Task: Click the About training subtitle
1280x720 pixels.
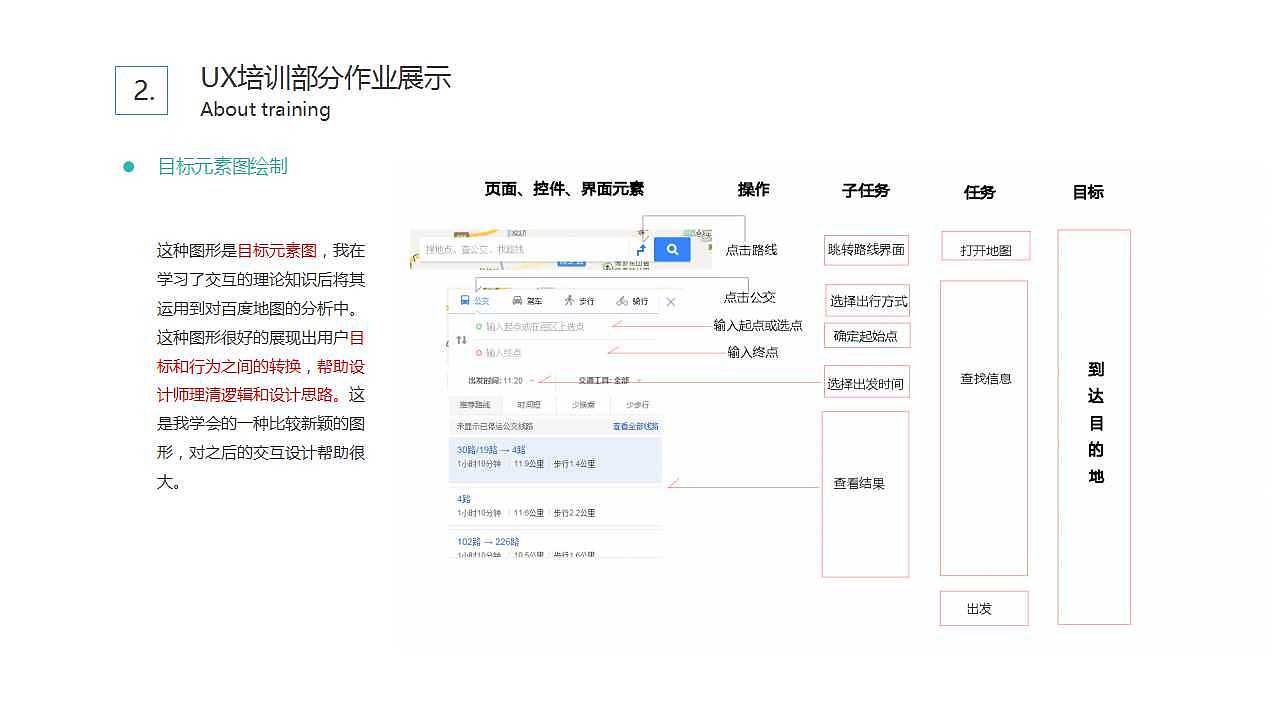Action: [x=265, y=110]
